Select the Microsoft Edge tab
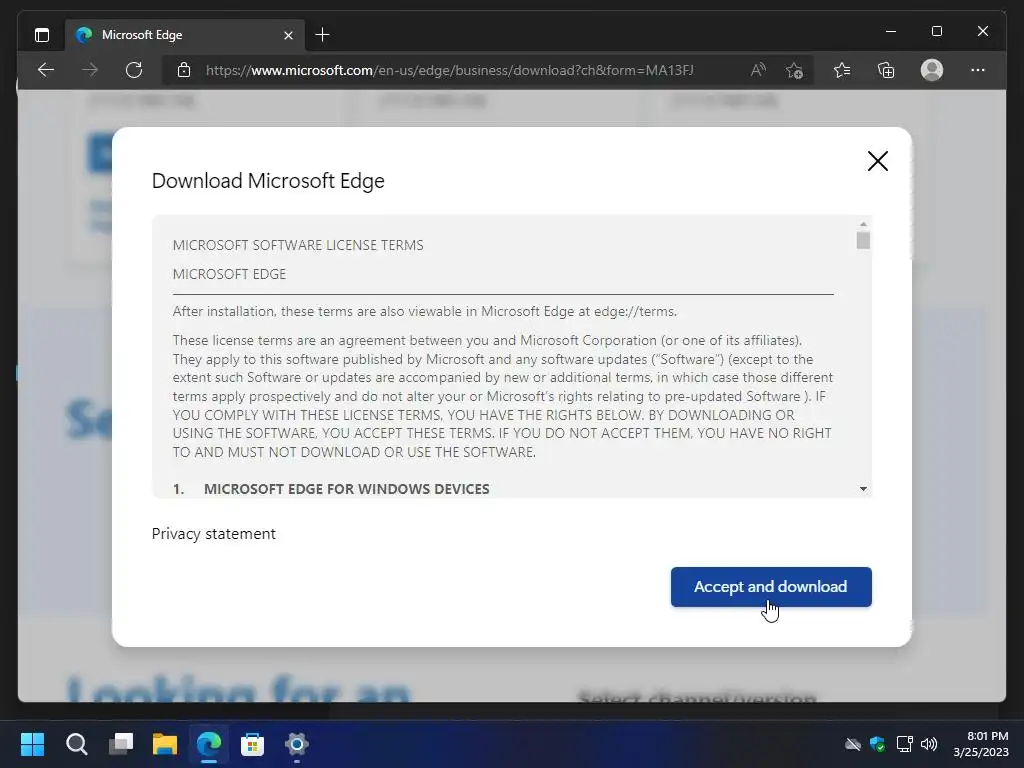This screenshot has height=768, width=1024. pos(184,35)
